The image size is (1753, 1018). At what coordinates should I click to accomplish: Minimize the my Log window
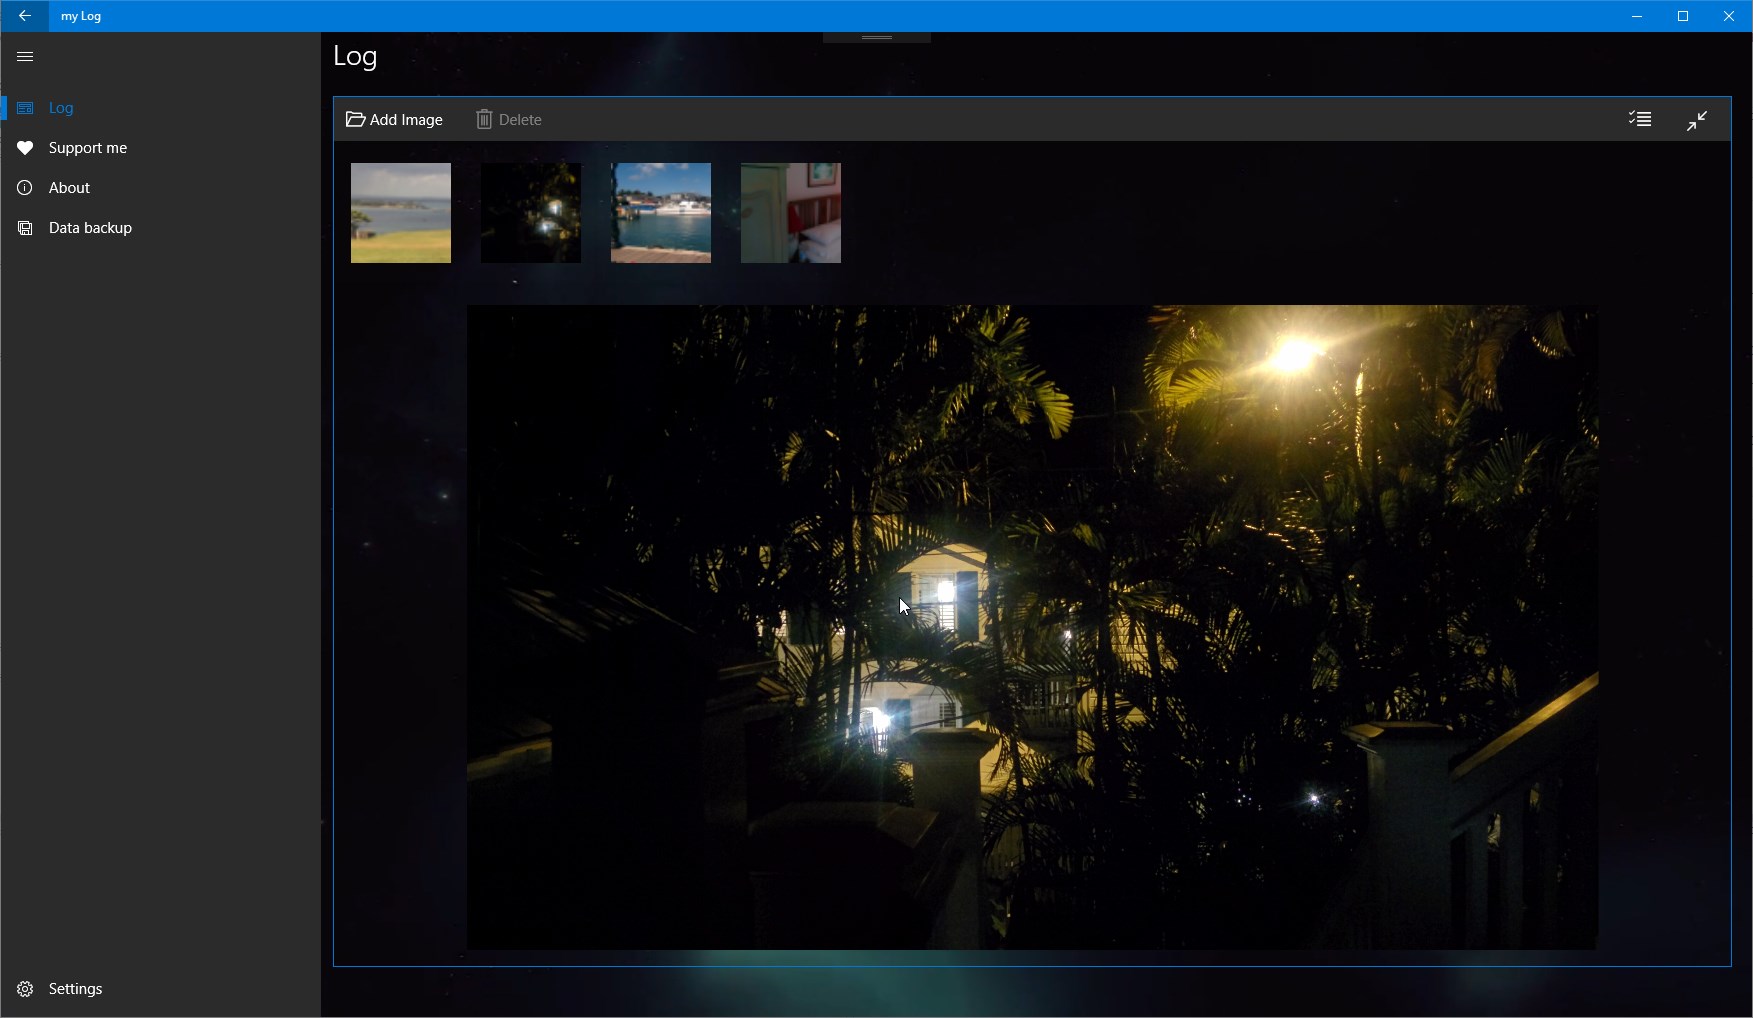(x=1637, y=16)
